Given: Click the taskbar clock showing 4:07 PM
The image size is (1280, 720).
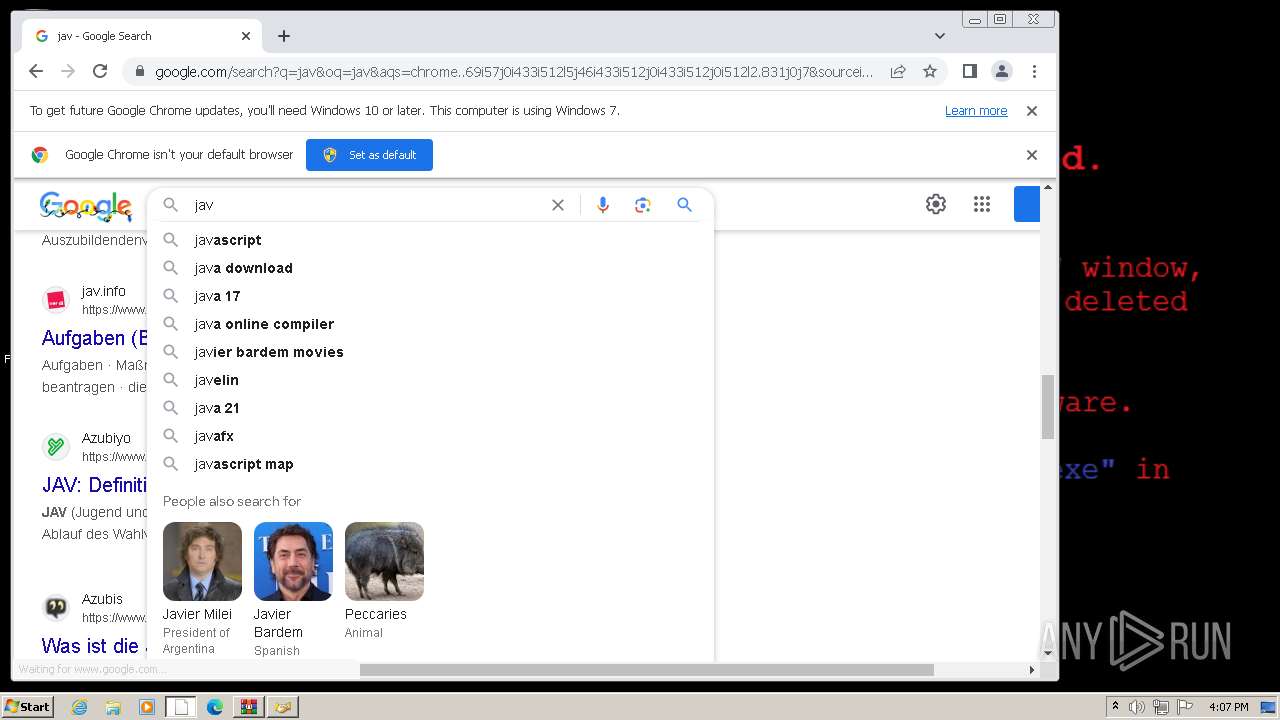Looking at the screenshot, I should (1228, 707).
